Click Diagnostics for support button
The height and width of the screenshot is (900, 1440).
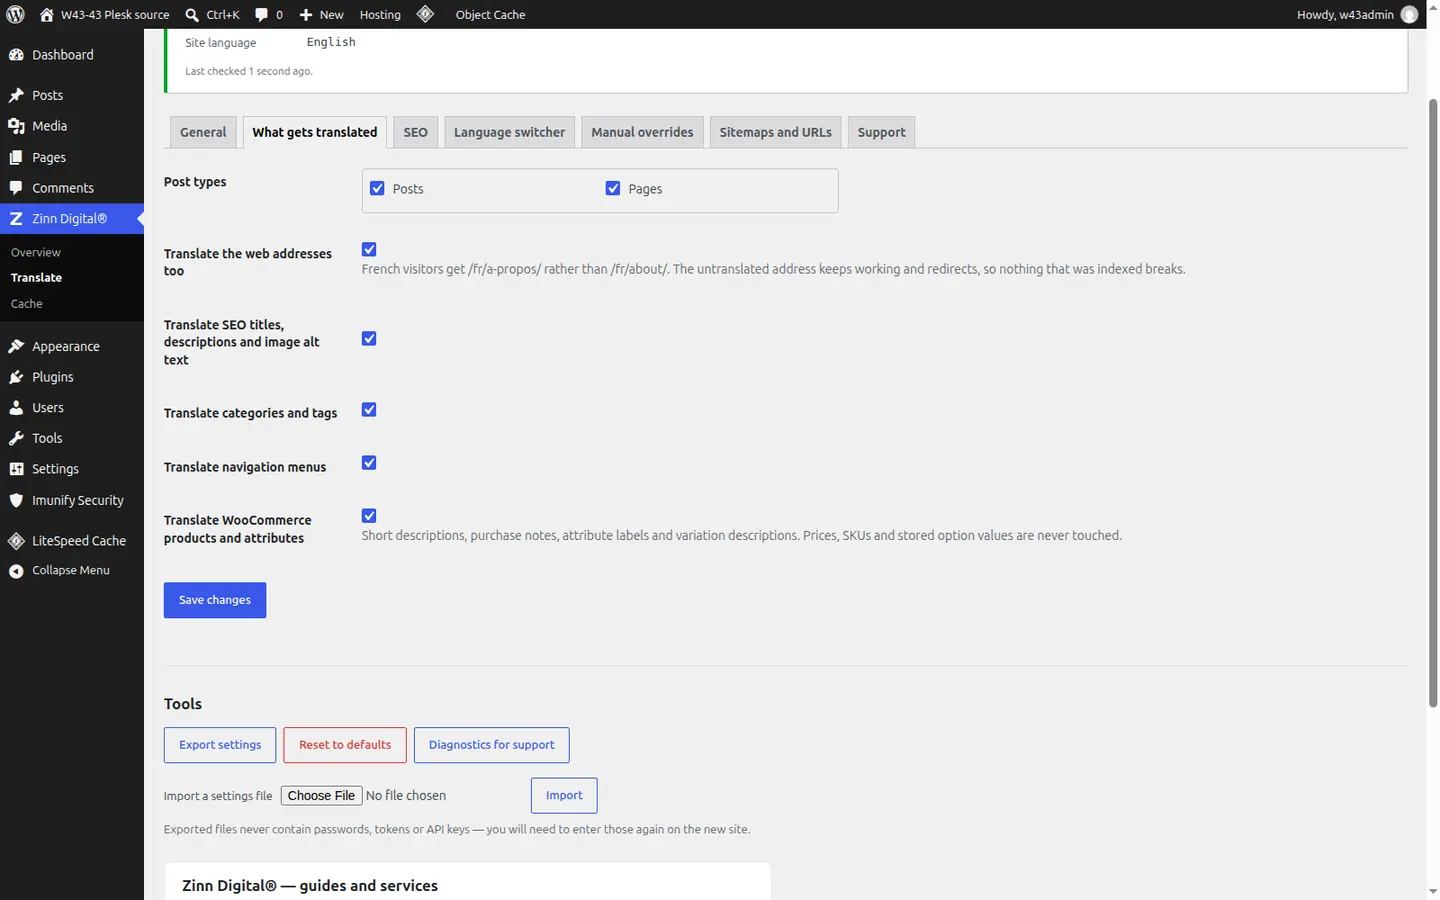[491, 745]
